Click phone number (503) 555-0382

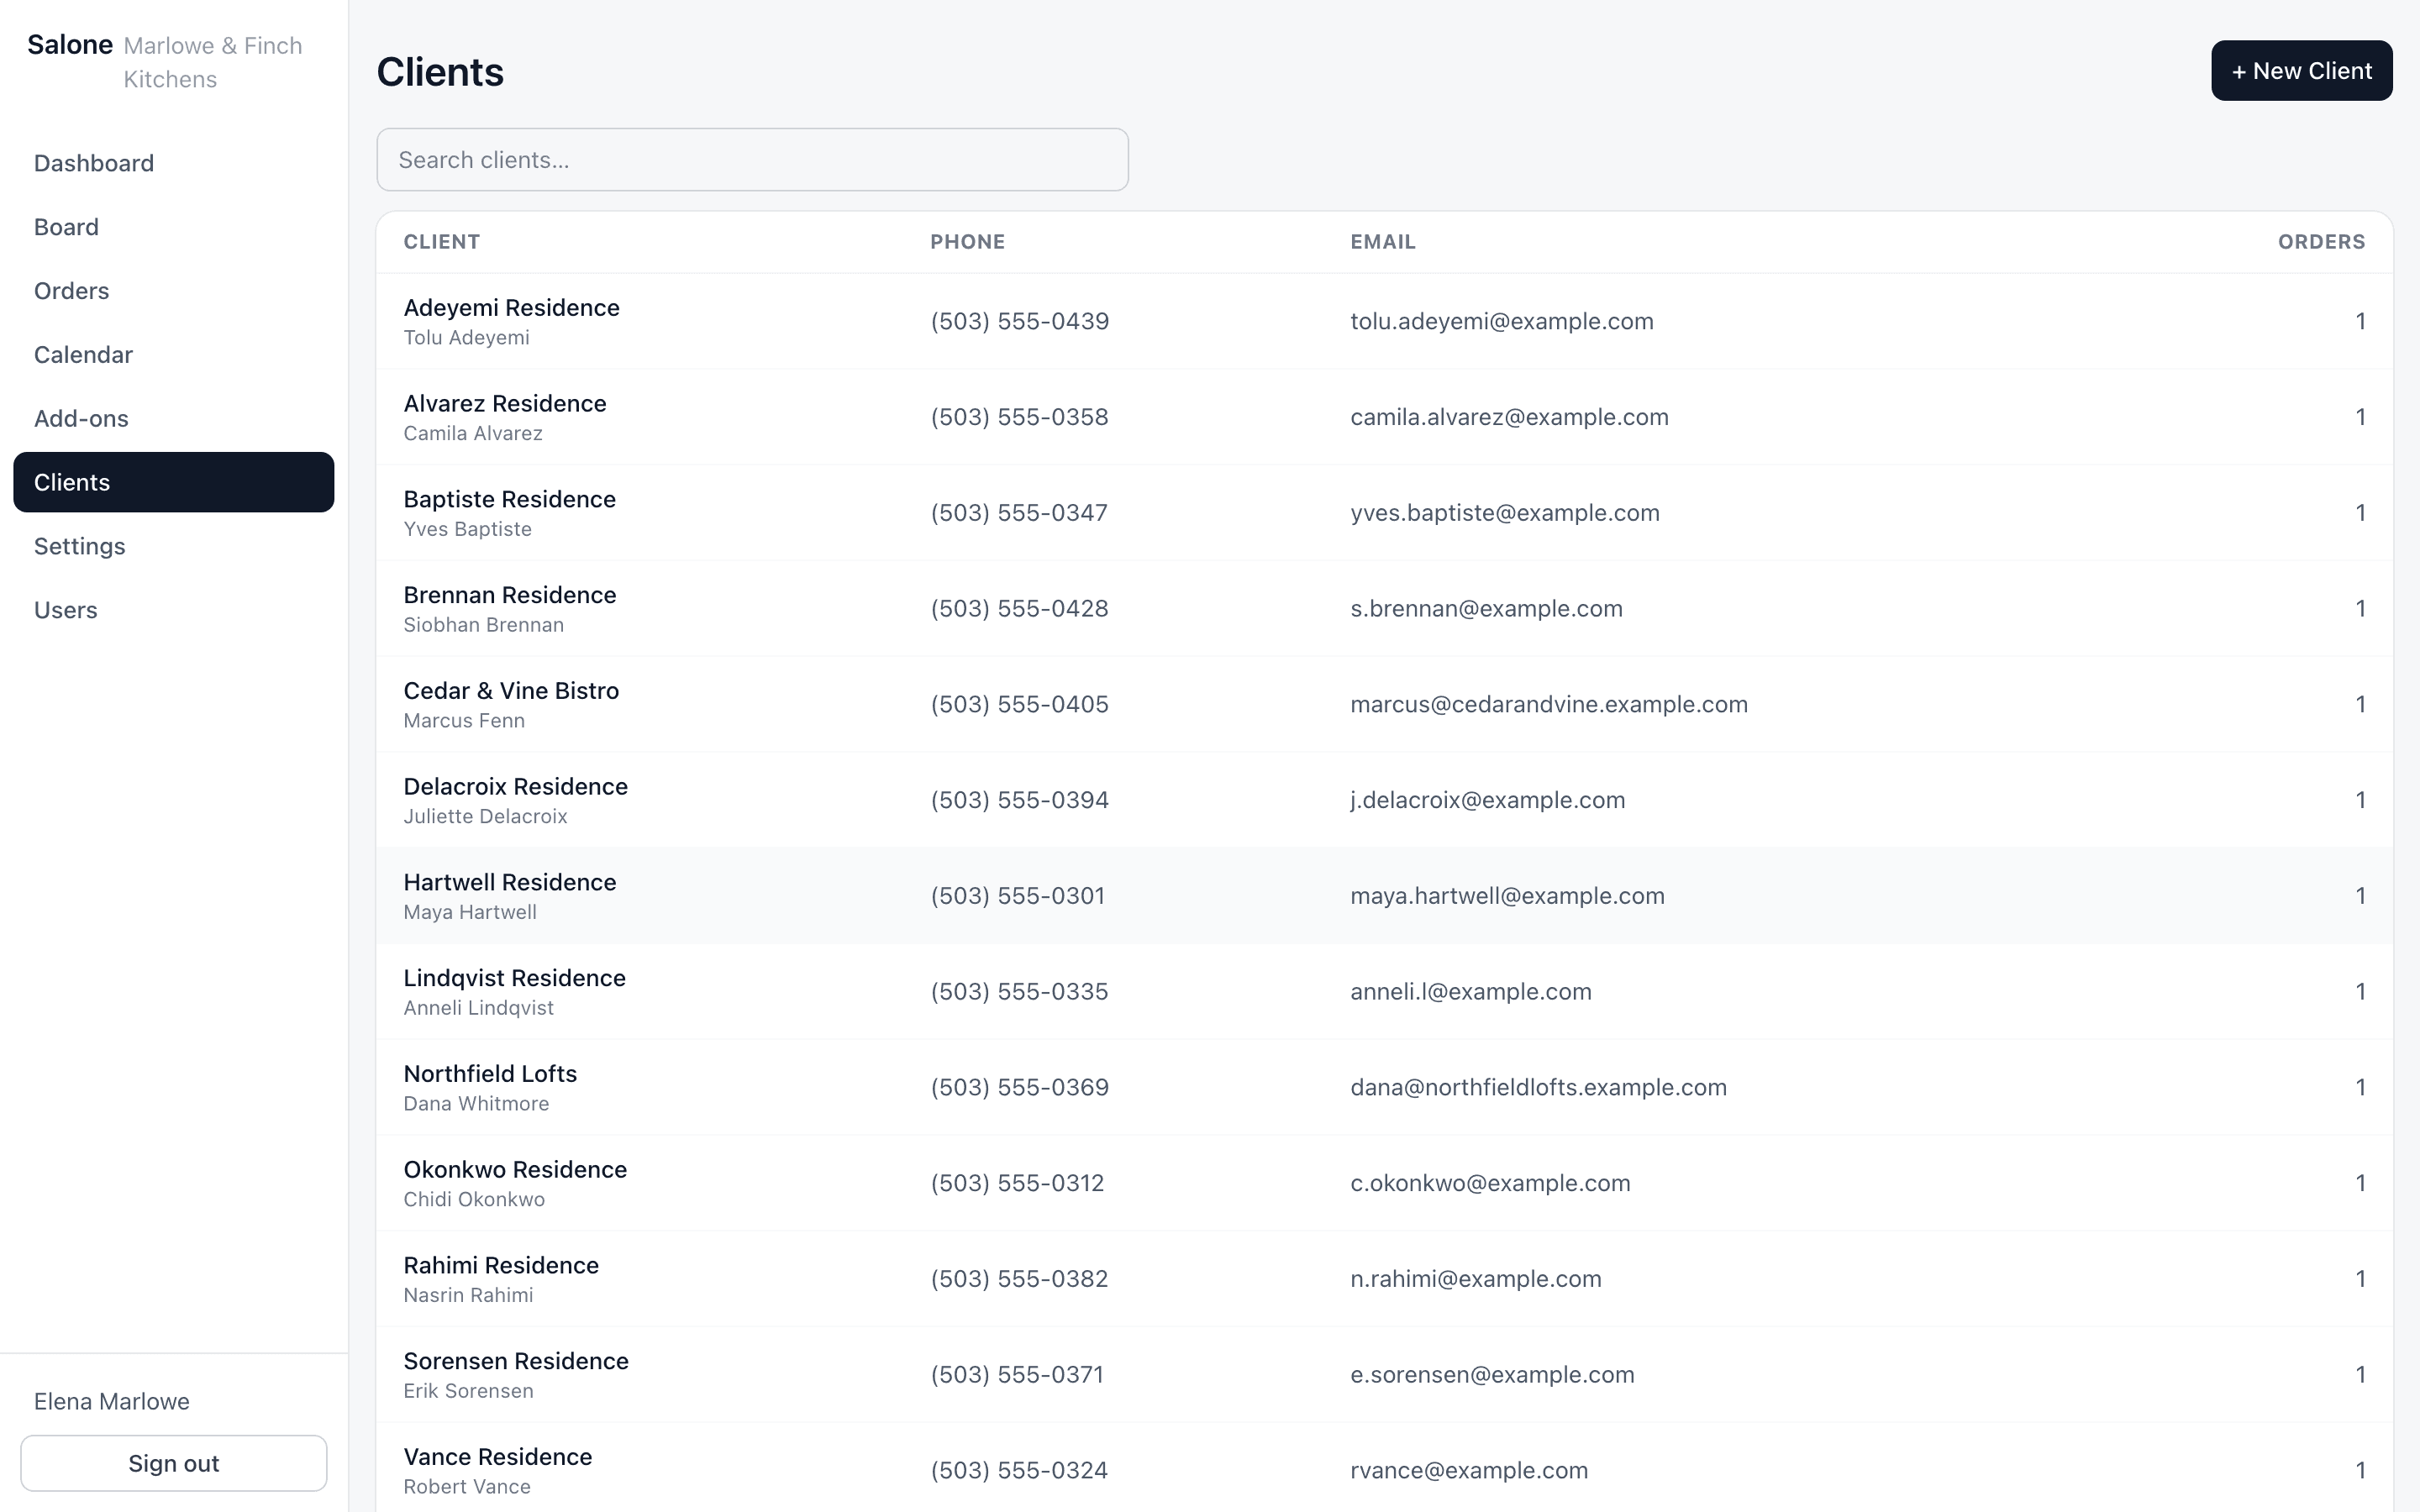point(1019,1279)
